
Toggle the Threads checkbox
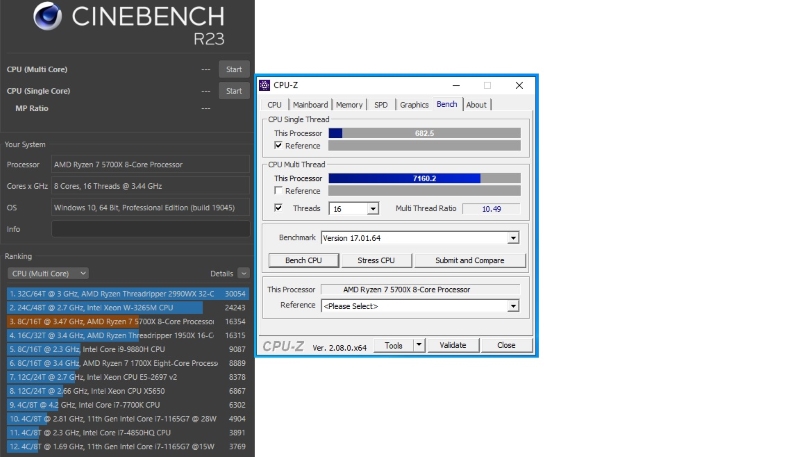(278, 208)
